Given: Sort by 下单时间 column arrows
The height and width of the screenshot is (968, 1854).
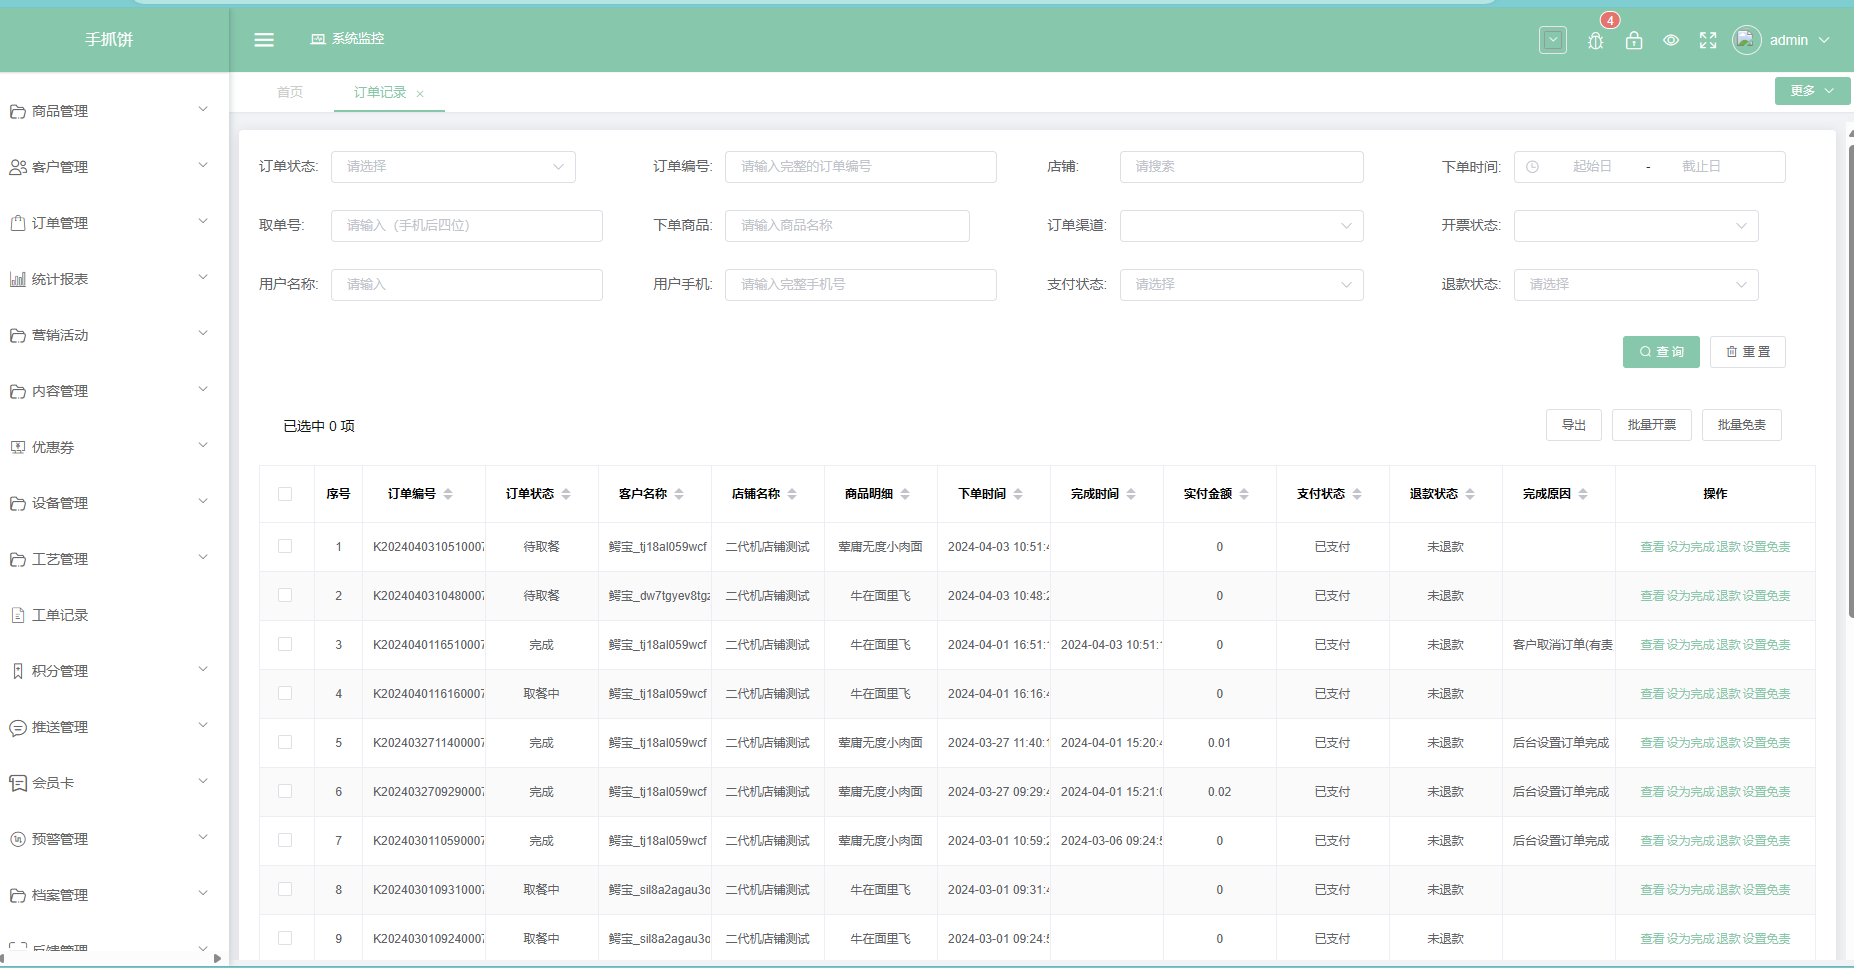Looking at the screenshot, I should (x=1018, y=494).
